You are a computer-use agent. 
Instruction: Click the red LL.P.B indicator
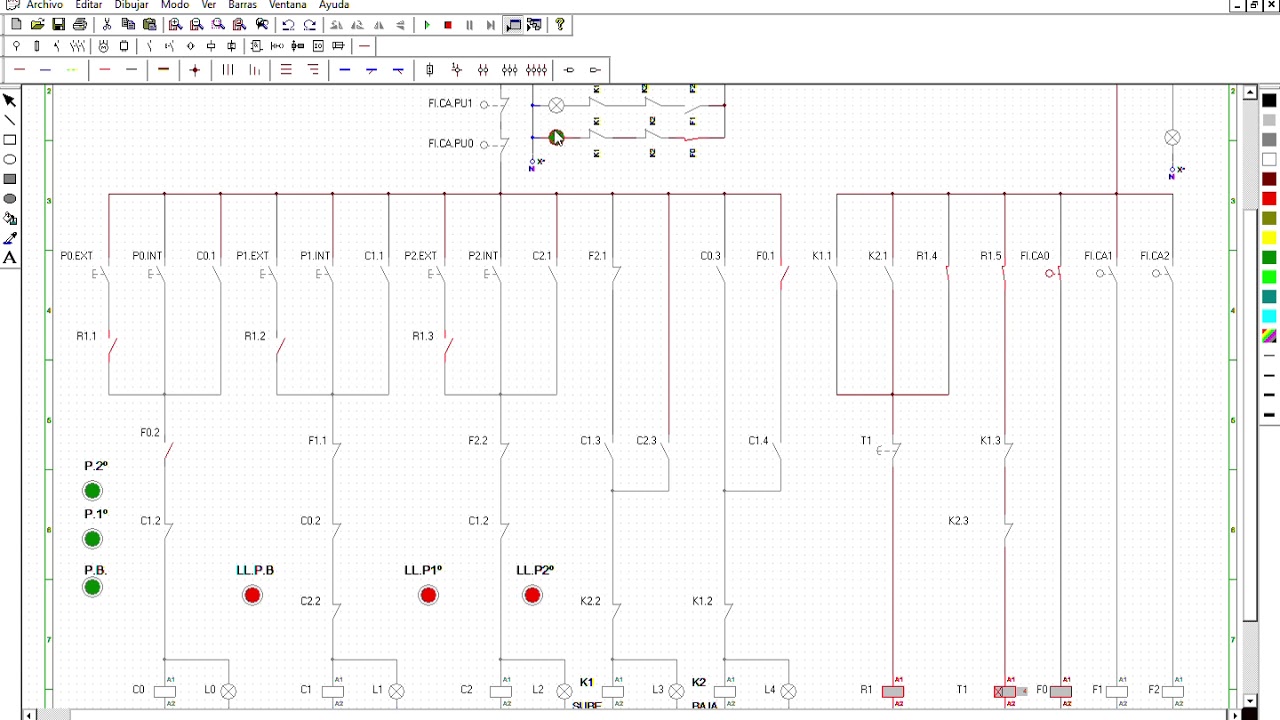click(252, 595)
